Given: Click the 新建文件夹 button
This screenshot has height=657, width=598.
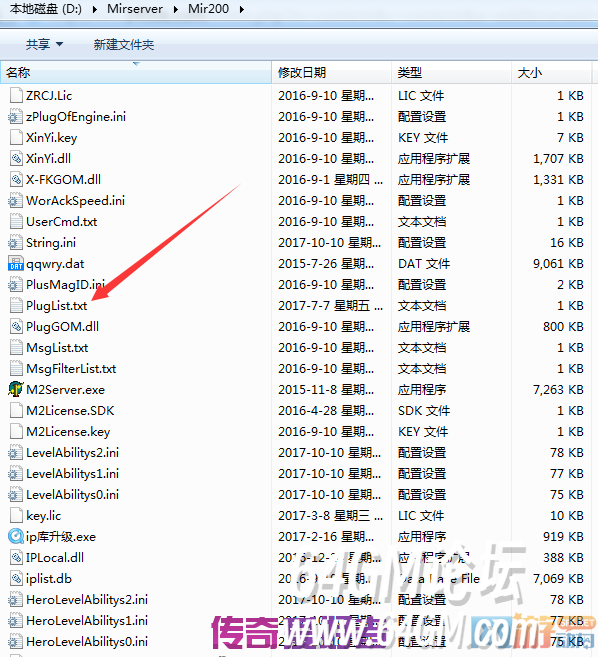Looking at the screenshot, I should tap(124, 44).
